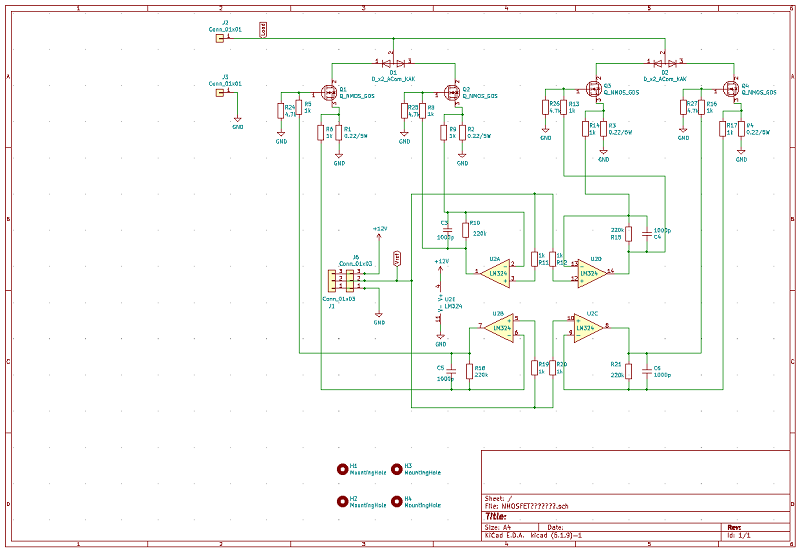Click the U2D LM324 op-amp symbol
The image size is (800, 553).
point(590,272)
